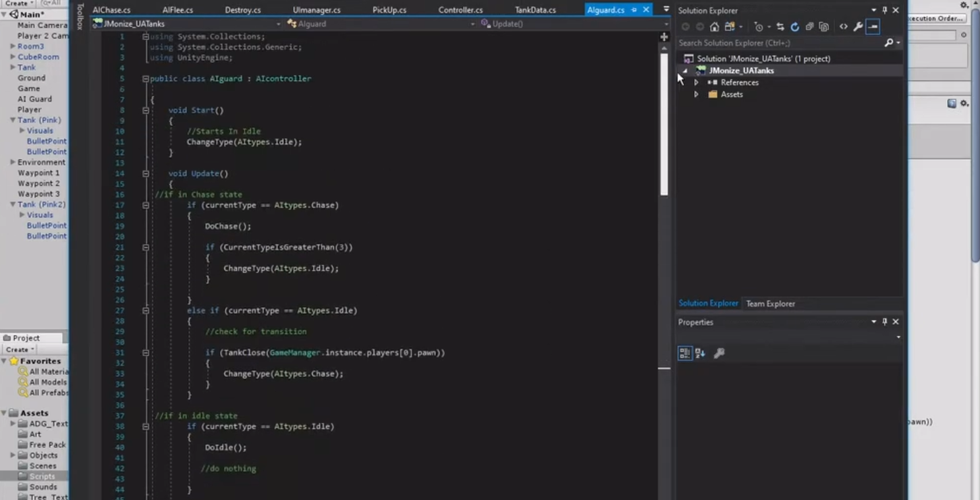Click the Collapse All icon in Solution Explorer
Screen dimensions: 980x500
[x=809, y=27]
